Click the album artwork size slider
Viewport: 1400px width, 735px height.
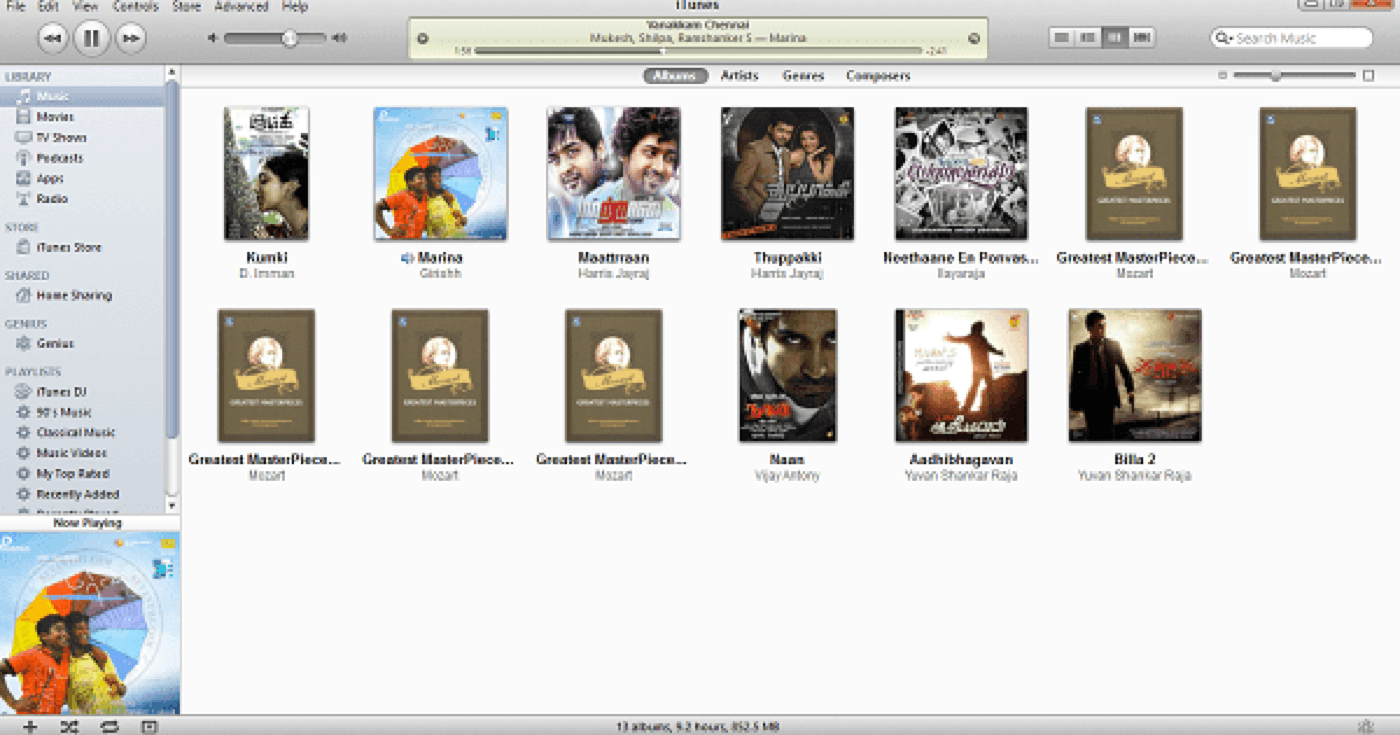pyautogui.click(x=1296, y=76)
